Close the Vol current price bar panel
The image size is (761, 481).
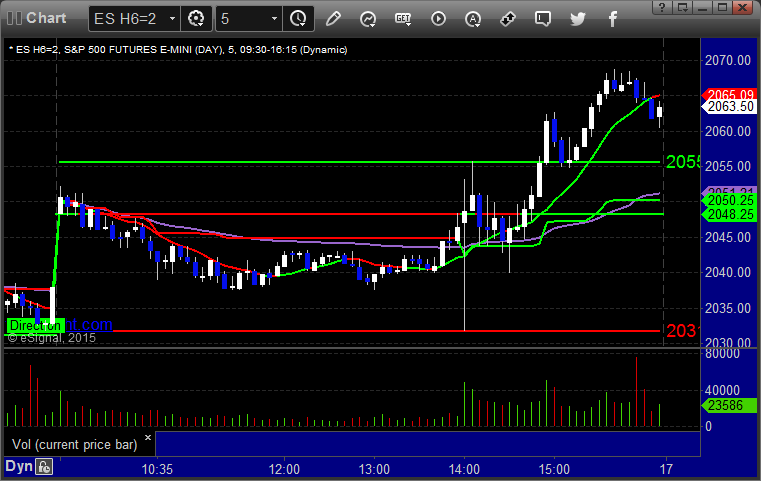(x=148, y=437)
